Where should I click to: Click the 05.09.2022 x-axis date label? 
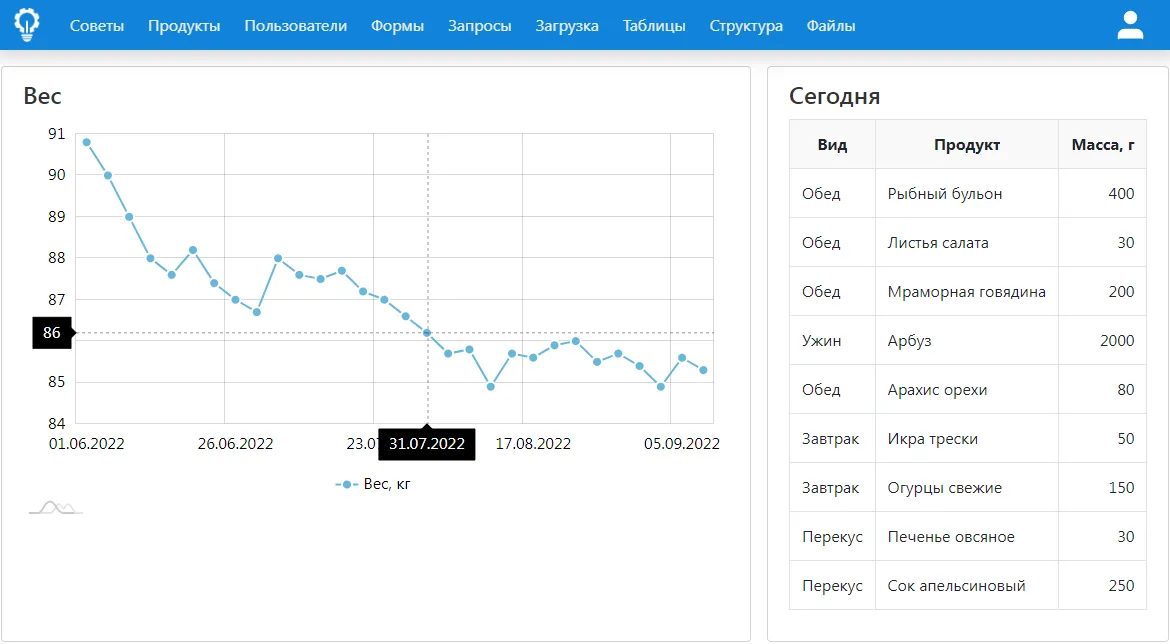pyautogui.click(x=682, y=444)
